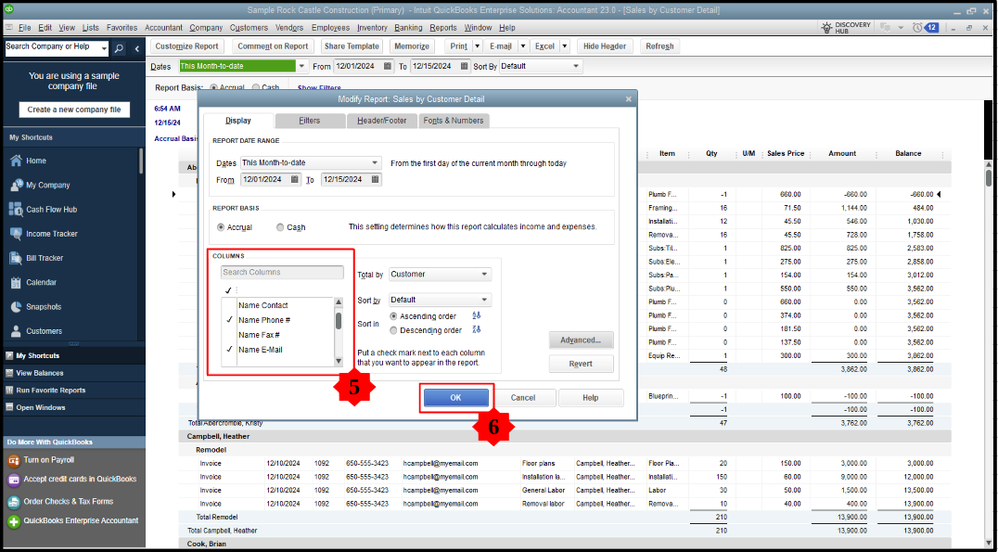
Task: Open calendar picker for dialog From date
Action: [x=295, y=180]
